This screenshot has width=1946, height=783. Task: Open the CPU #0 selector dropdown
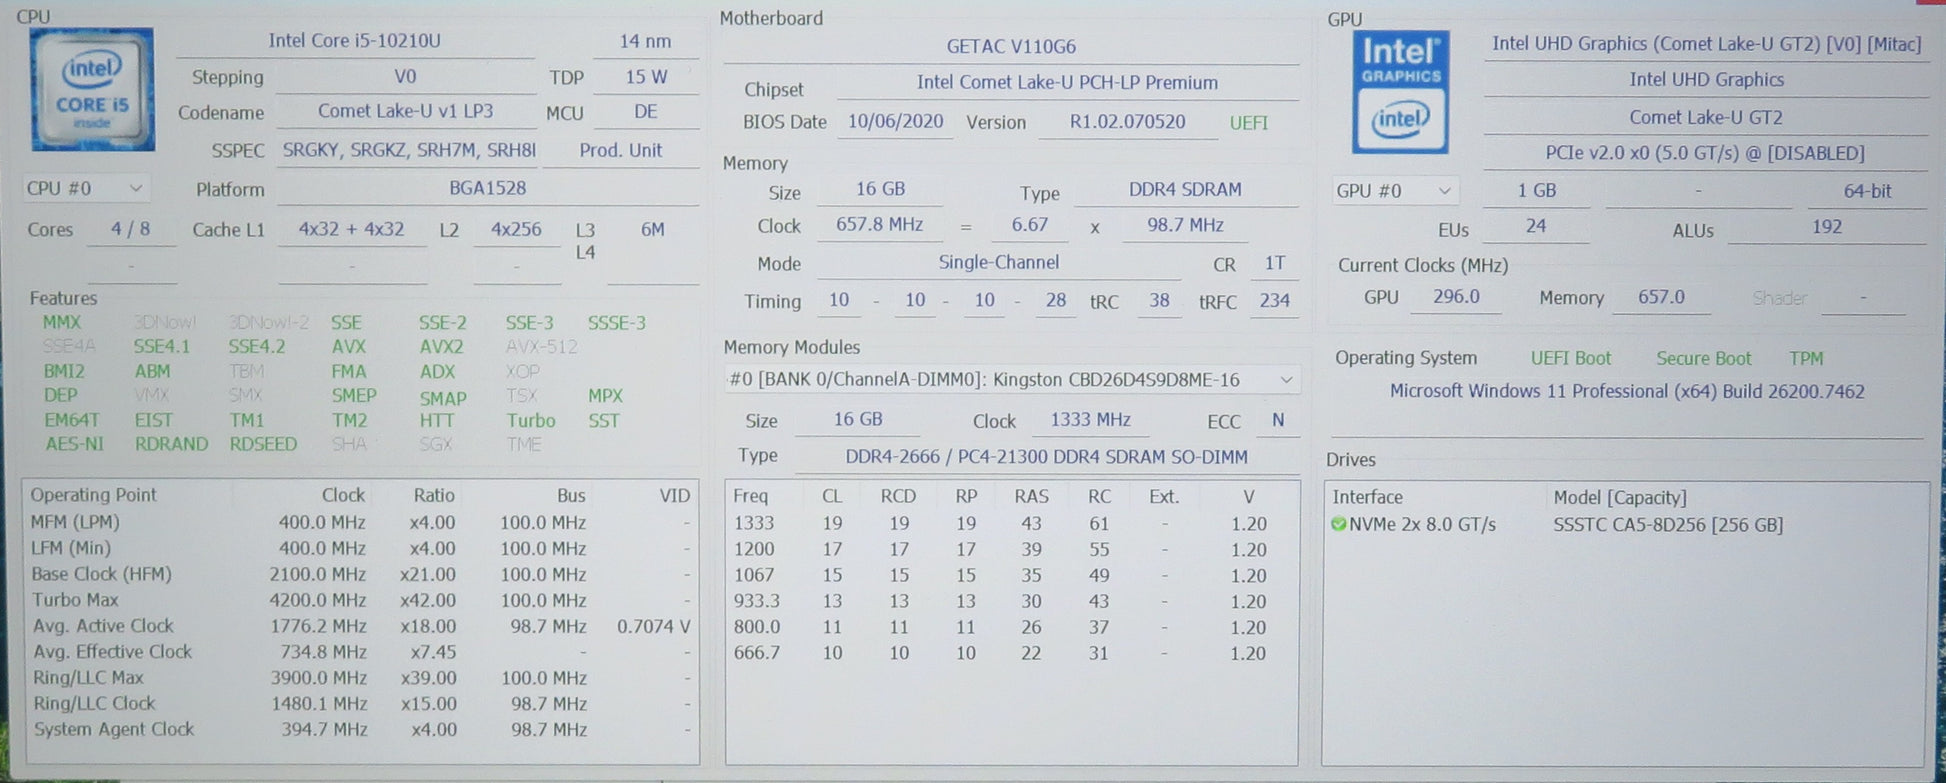tap(86, 189)
